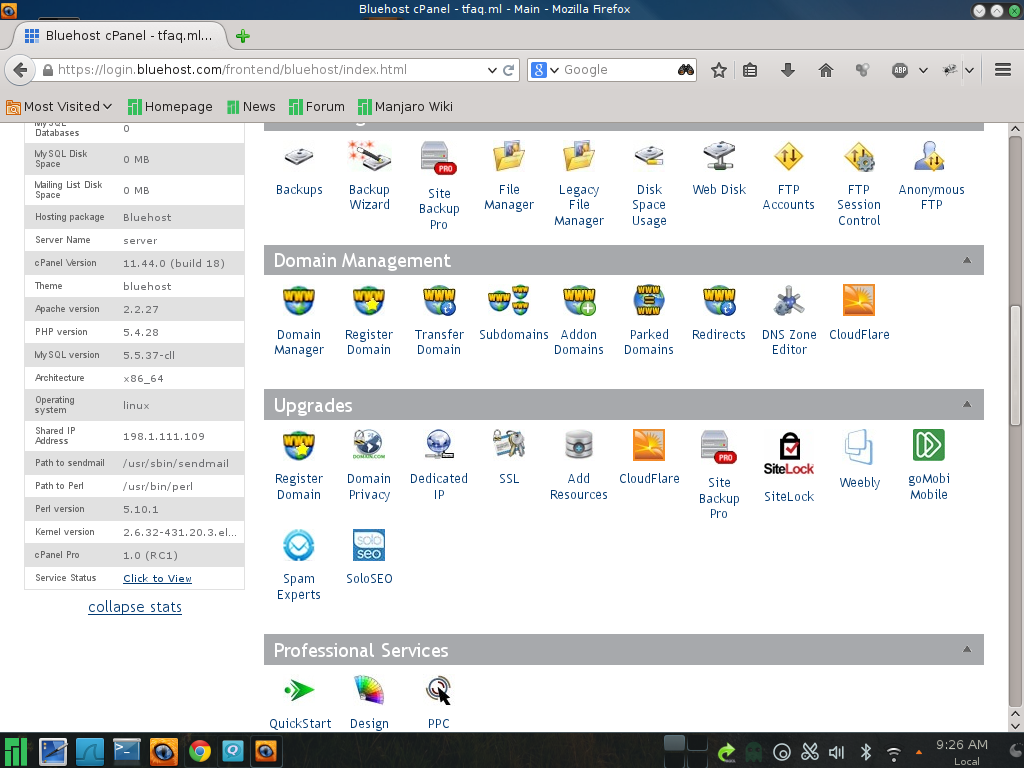This screenshot has width=1024, height=768.
Task: Open Chrome from the taskbar
Action: pos(200,751)
